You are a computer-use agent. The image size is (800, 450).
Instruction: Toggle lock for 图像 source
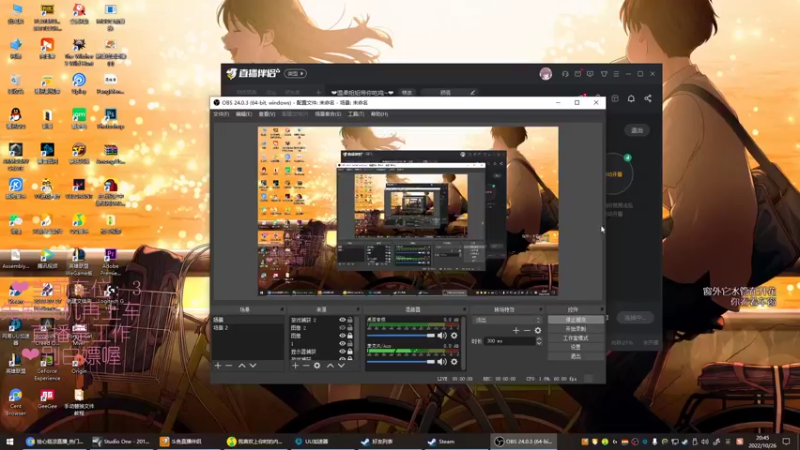point(350,336)
